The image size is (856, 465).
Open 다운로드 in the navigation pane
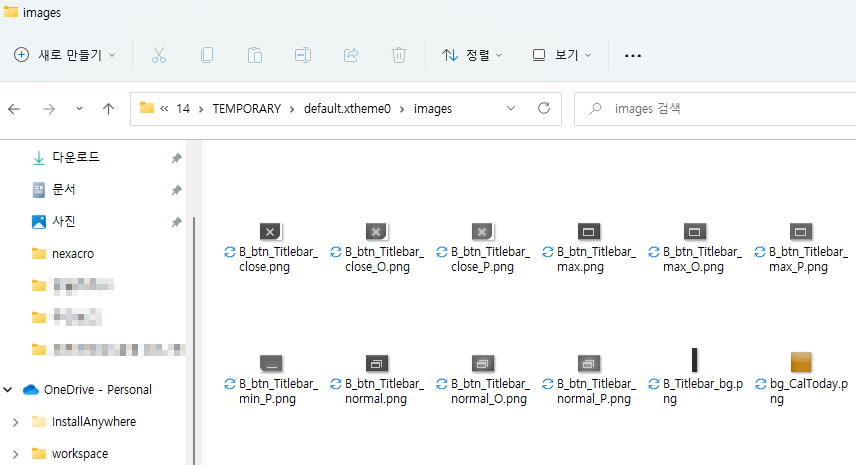[76, 158]
